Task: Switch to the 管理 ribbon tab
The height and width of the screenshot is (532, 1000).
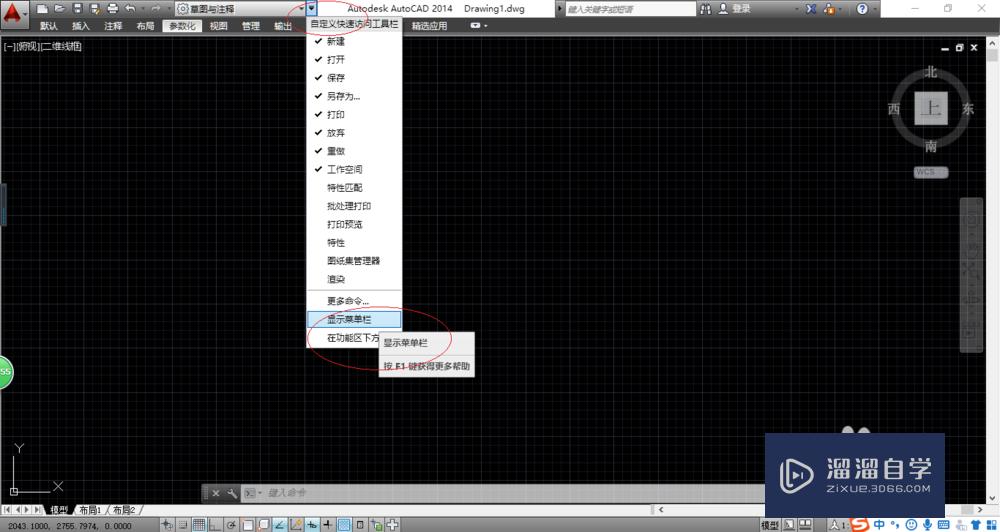Action: 251,26
